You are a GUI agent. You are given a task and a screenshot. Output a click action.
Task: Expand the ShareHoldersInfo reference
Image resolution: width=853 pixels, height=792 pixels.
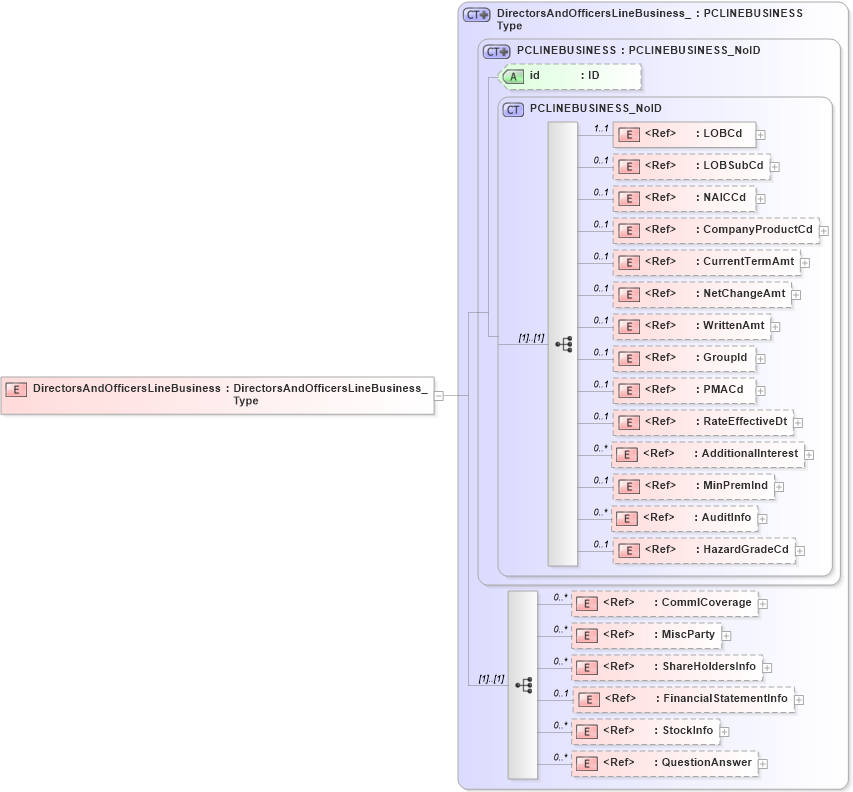(x=766, y=667)
